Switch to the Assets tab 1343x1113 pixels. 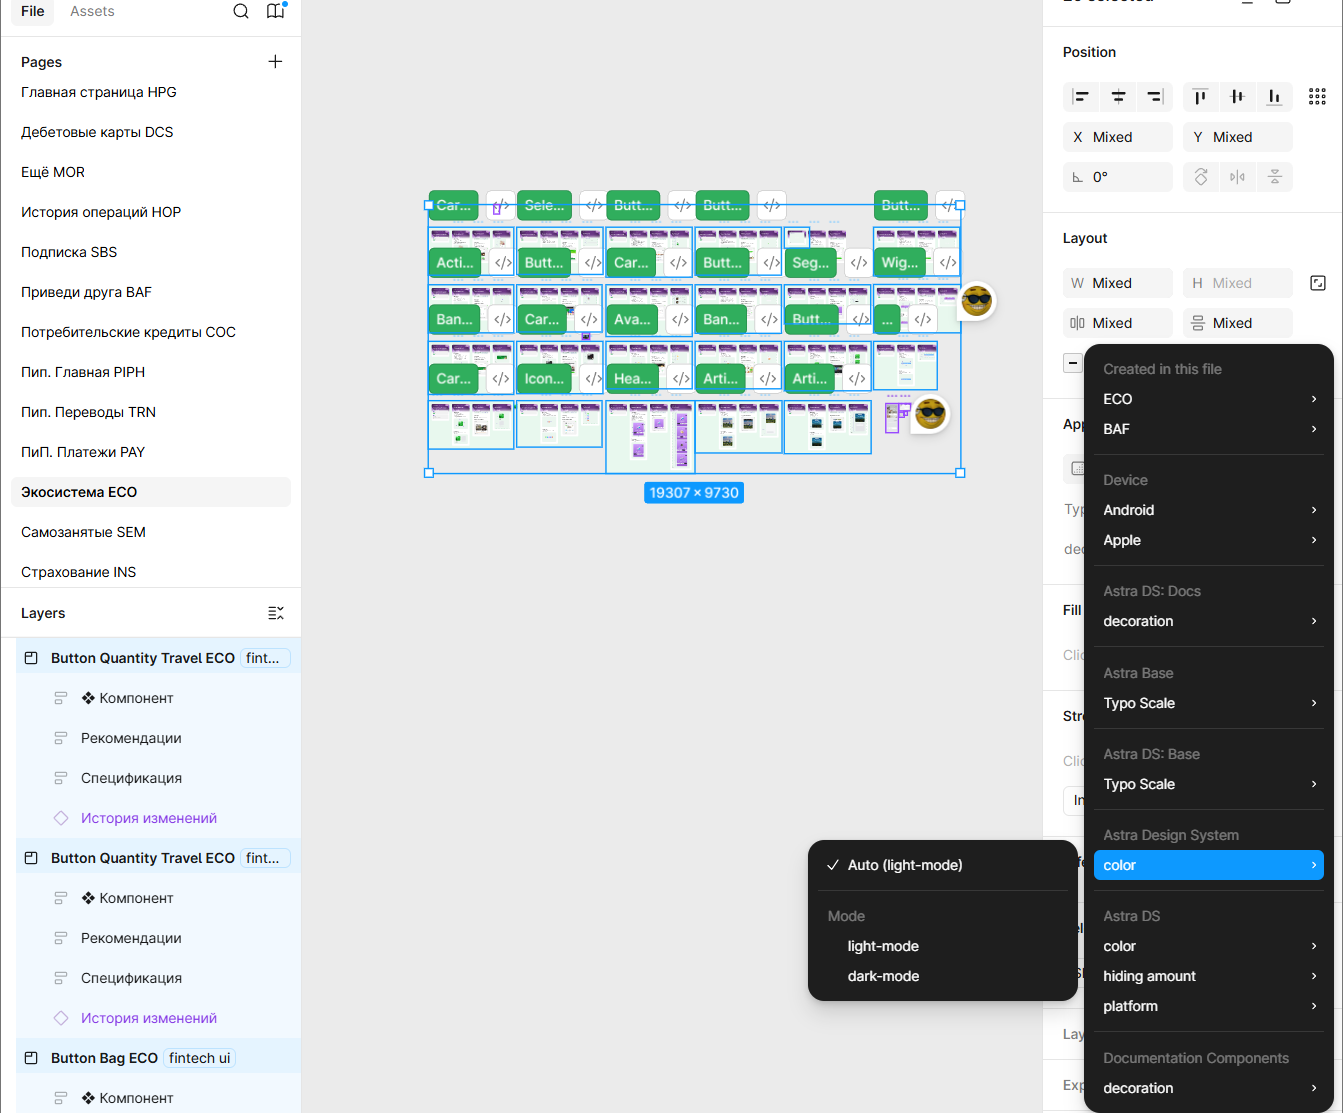92,11
